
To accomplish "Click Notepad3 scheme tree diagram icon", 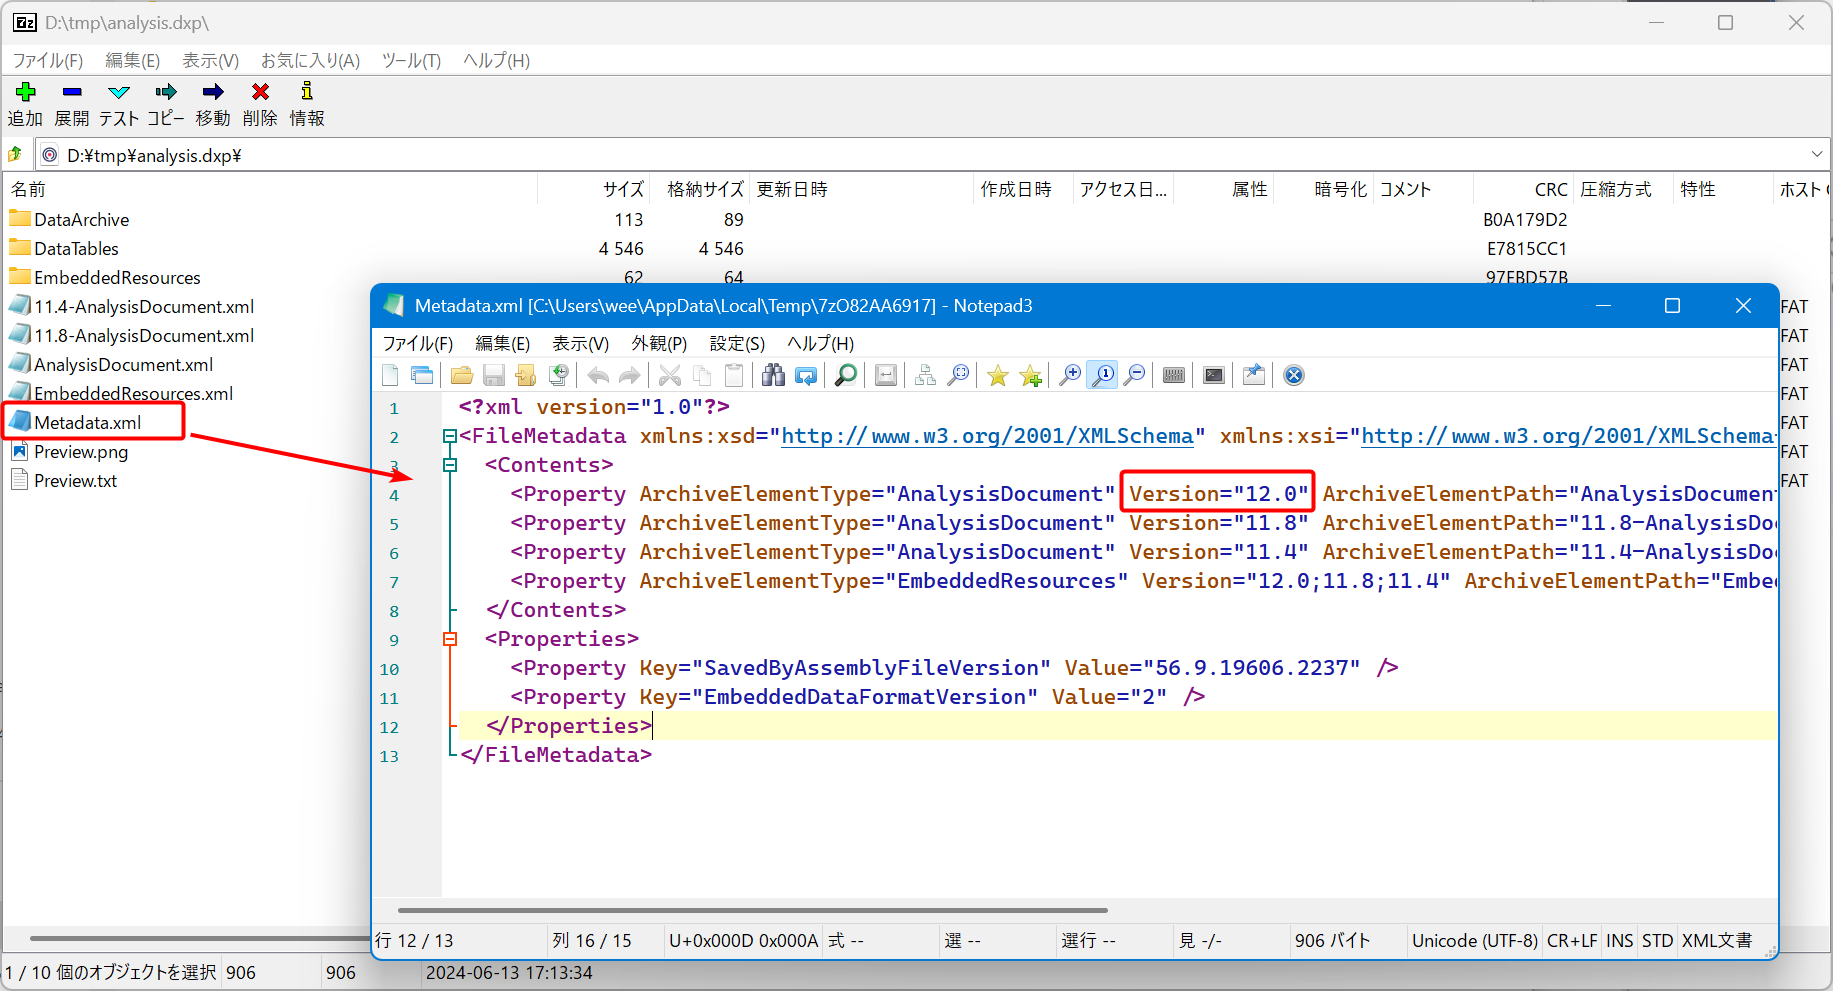I will [x=925, y=375].
